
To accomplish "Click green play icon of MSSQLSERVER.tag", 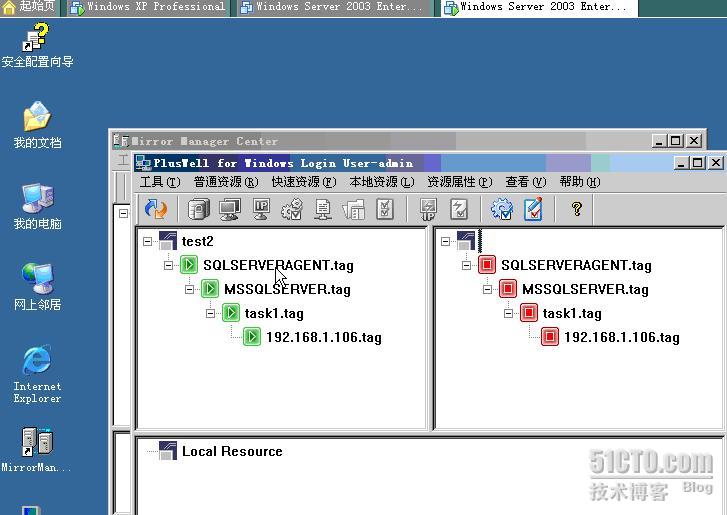I will (210, 289).
